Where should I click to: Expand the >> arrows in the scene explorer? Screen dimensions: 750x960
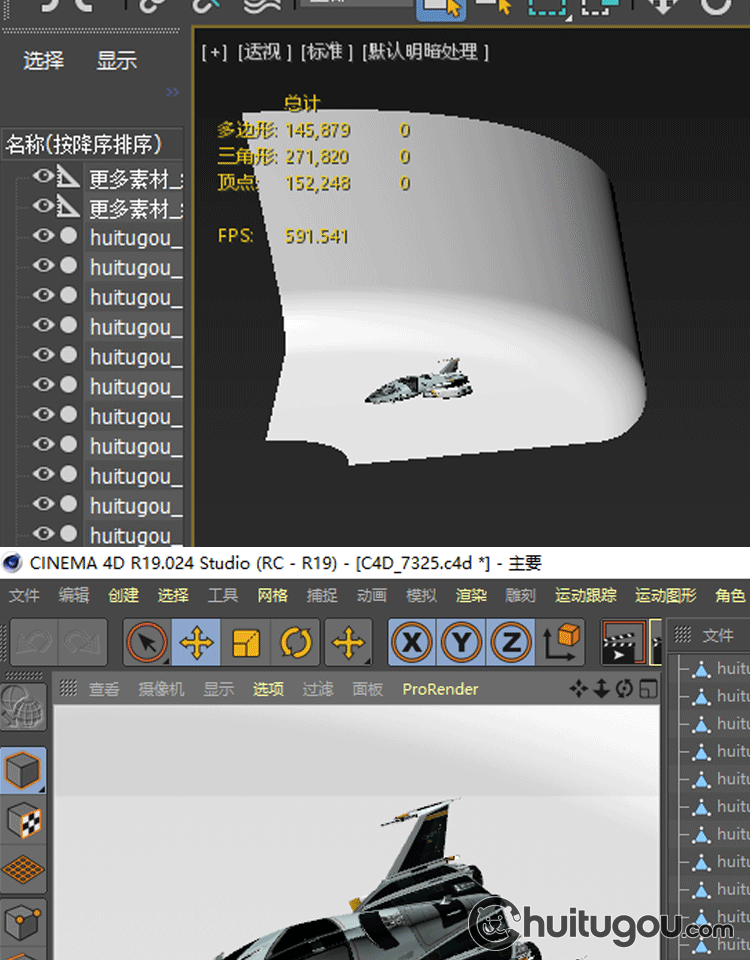click(173, 92)
